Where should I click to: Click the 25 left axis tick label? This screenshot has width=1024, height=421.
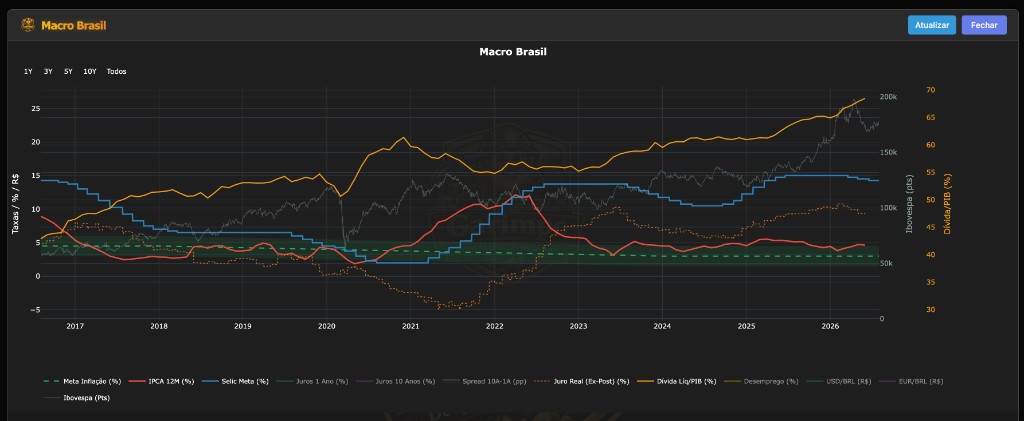(36, 108)
